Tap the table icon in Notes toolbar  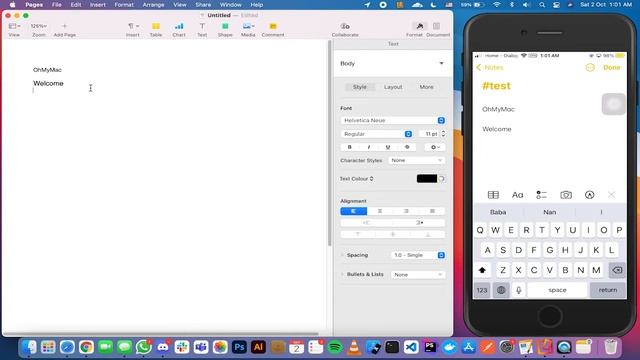[493, 195]
